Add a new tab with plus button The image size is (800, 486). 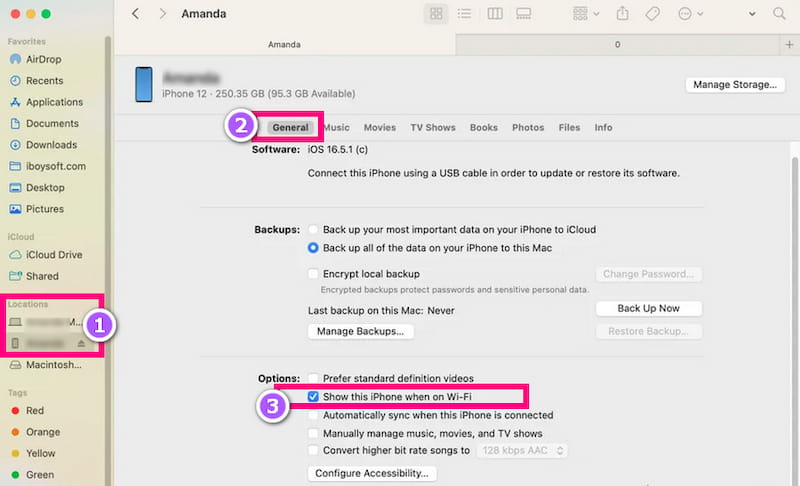click(x=789, y=45)
